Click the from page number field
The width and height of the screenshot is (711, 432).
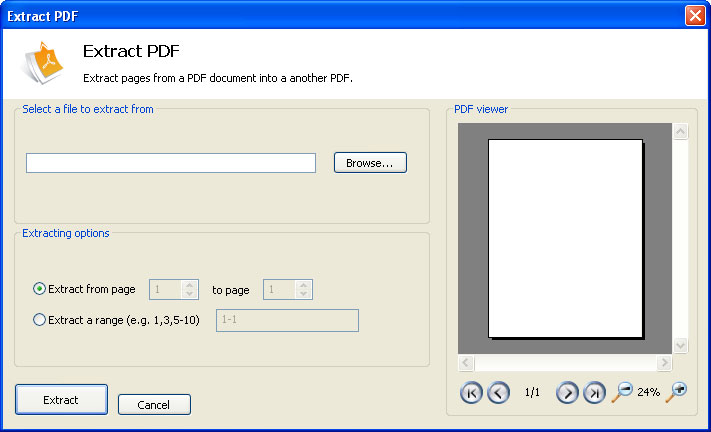point(166,289)
